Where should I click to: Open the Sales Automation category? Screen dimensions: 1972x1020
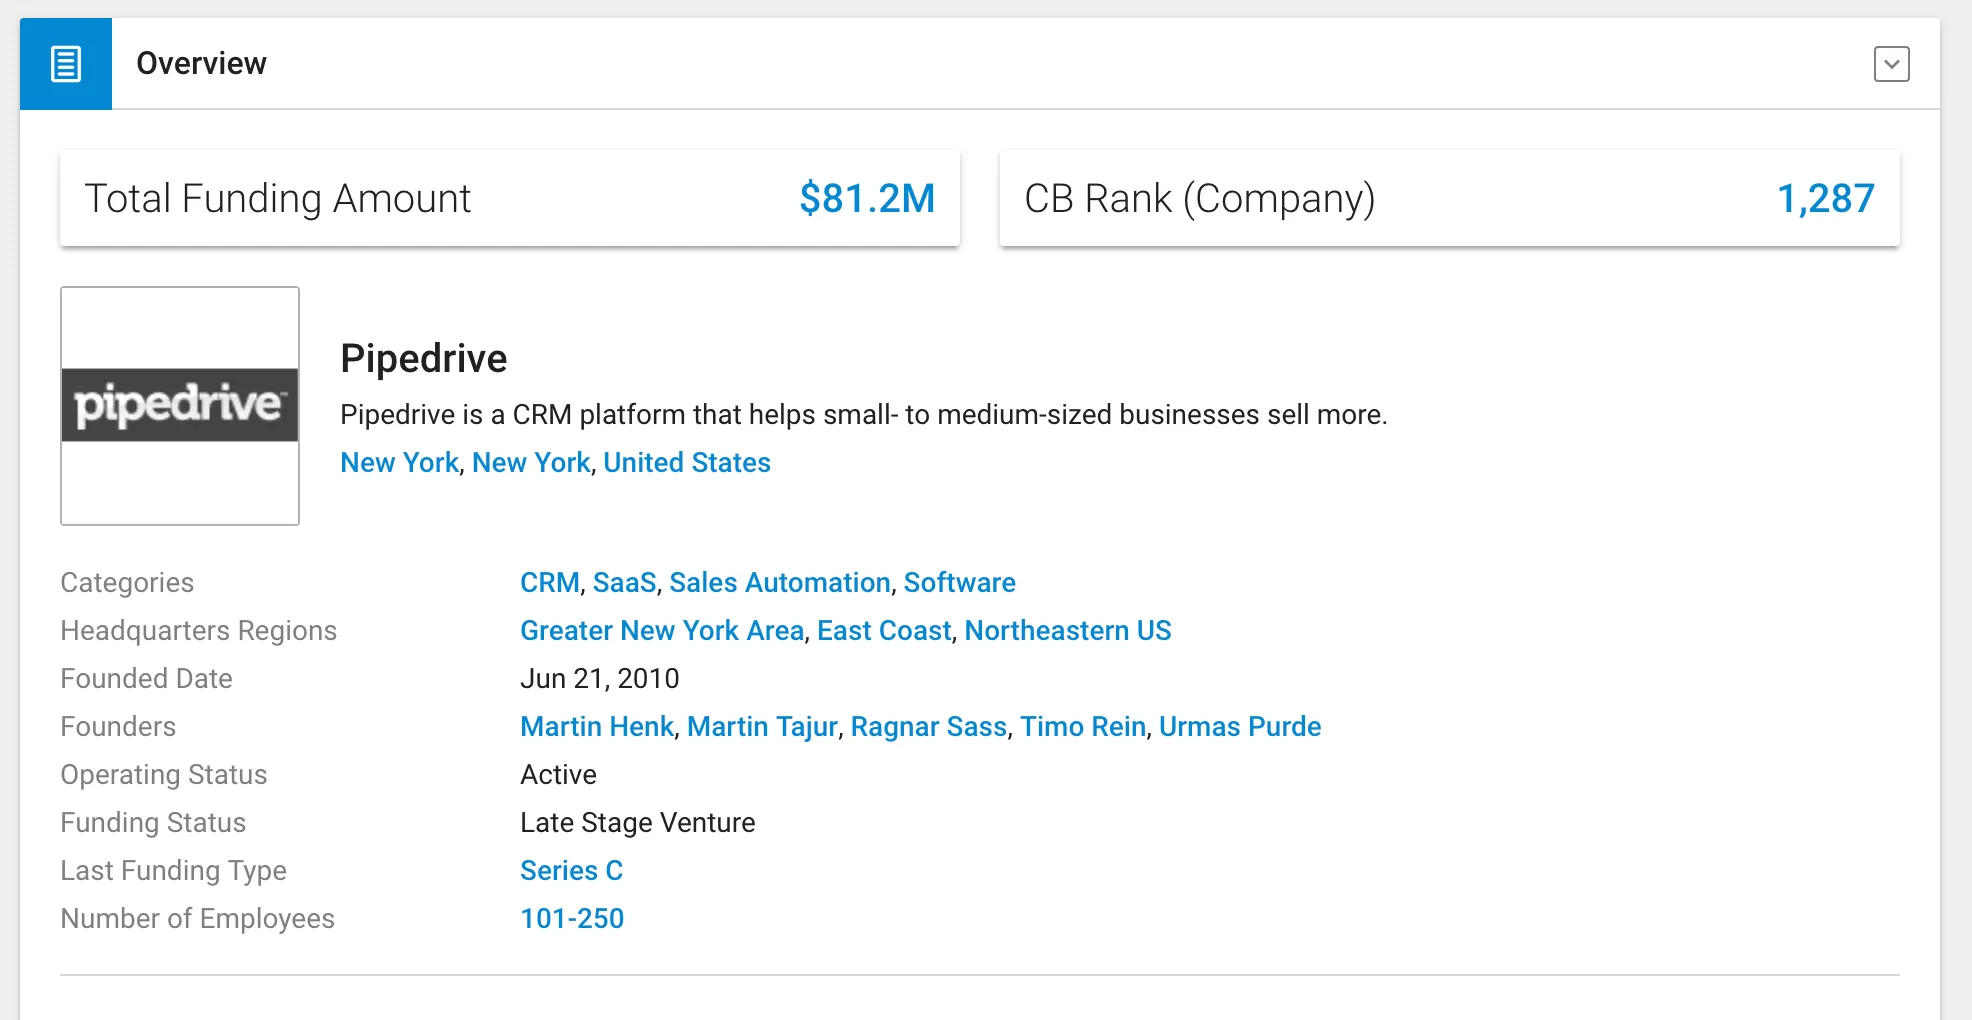tap(779, 583)
